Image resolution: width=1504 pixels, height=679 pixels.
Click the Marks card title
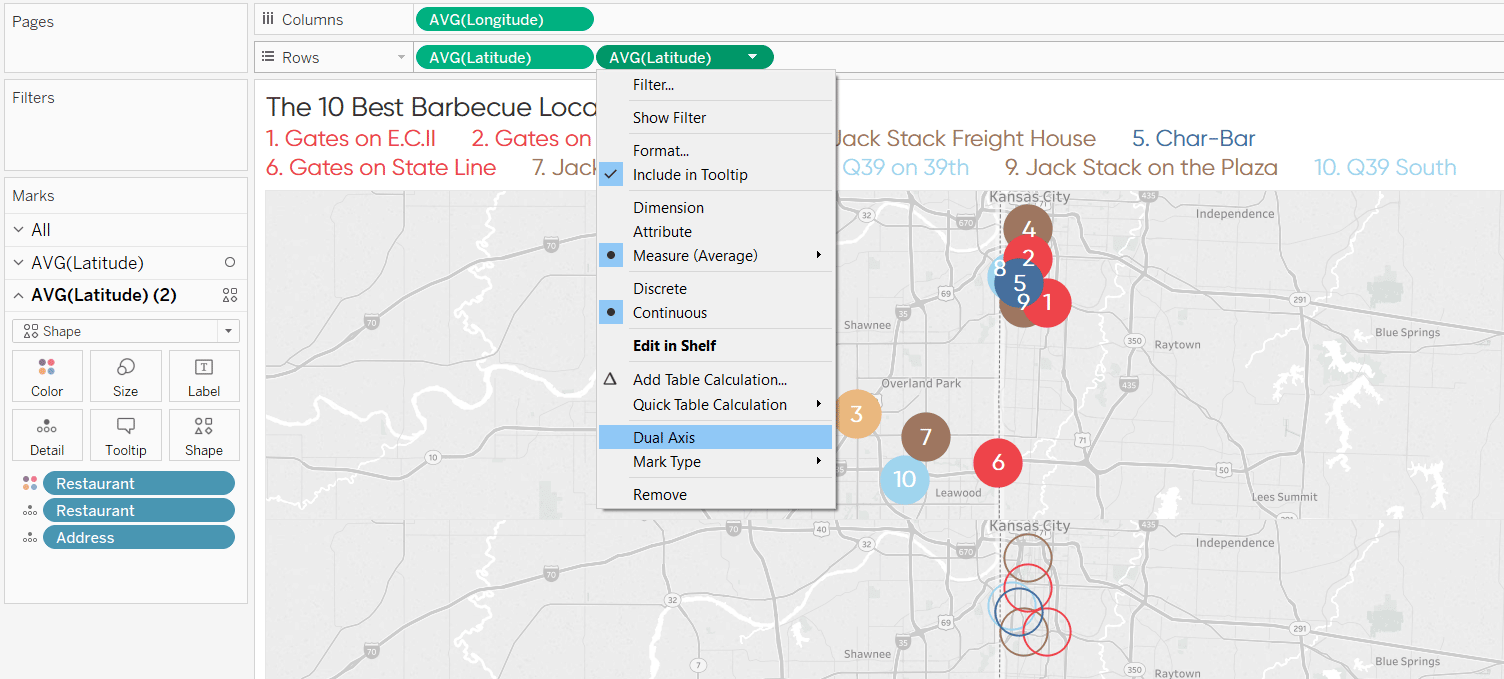(x=33, y=196)
